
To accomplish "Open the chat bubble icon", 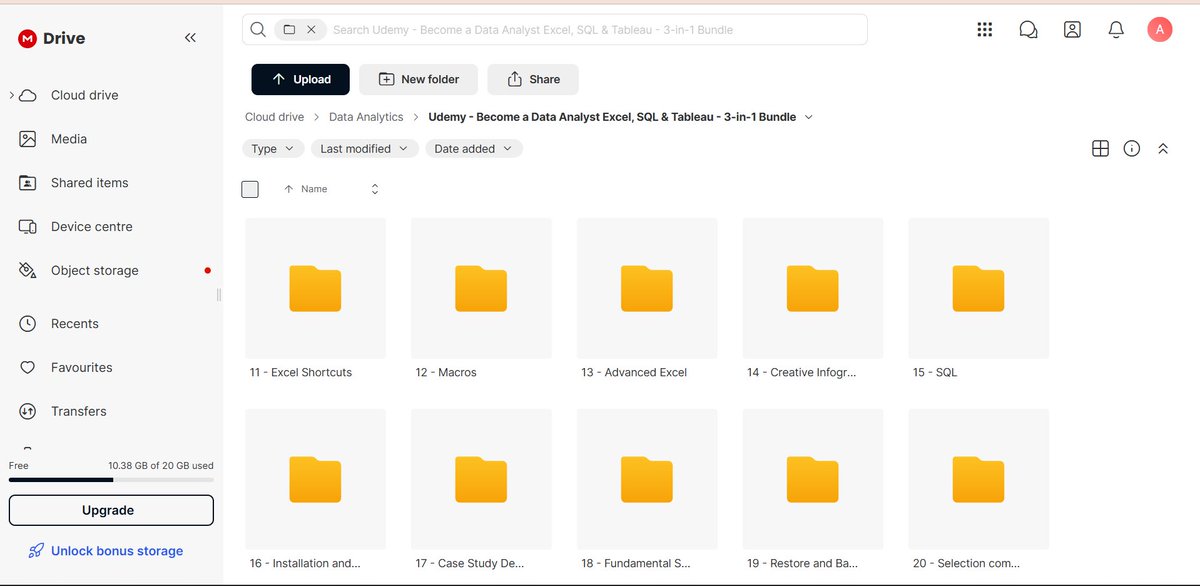I will (1028, 30).
